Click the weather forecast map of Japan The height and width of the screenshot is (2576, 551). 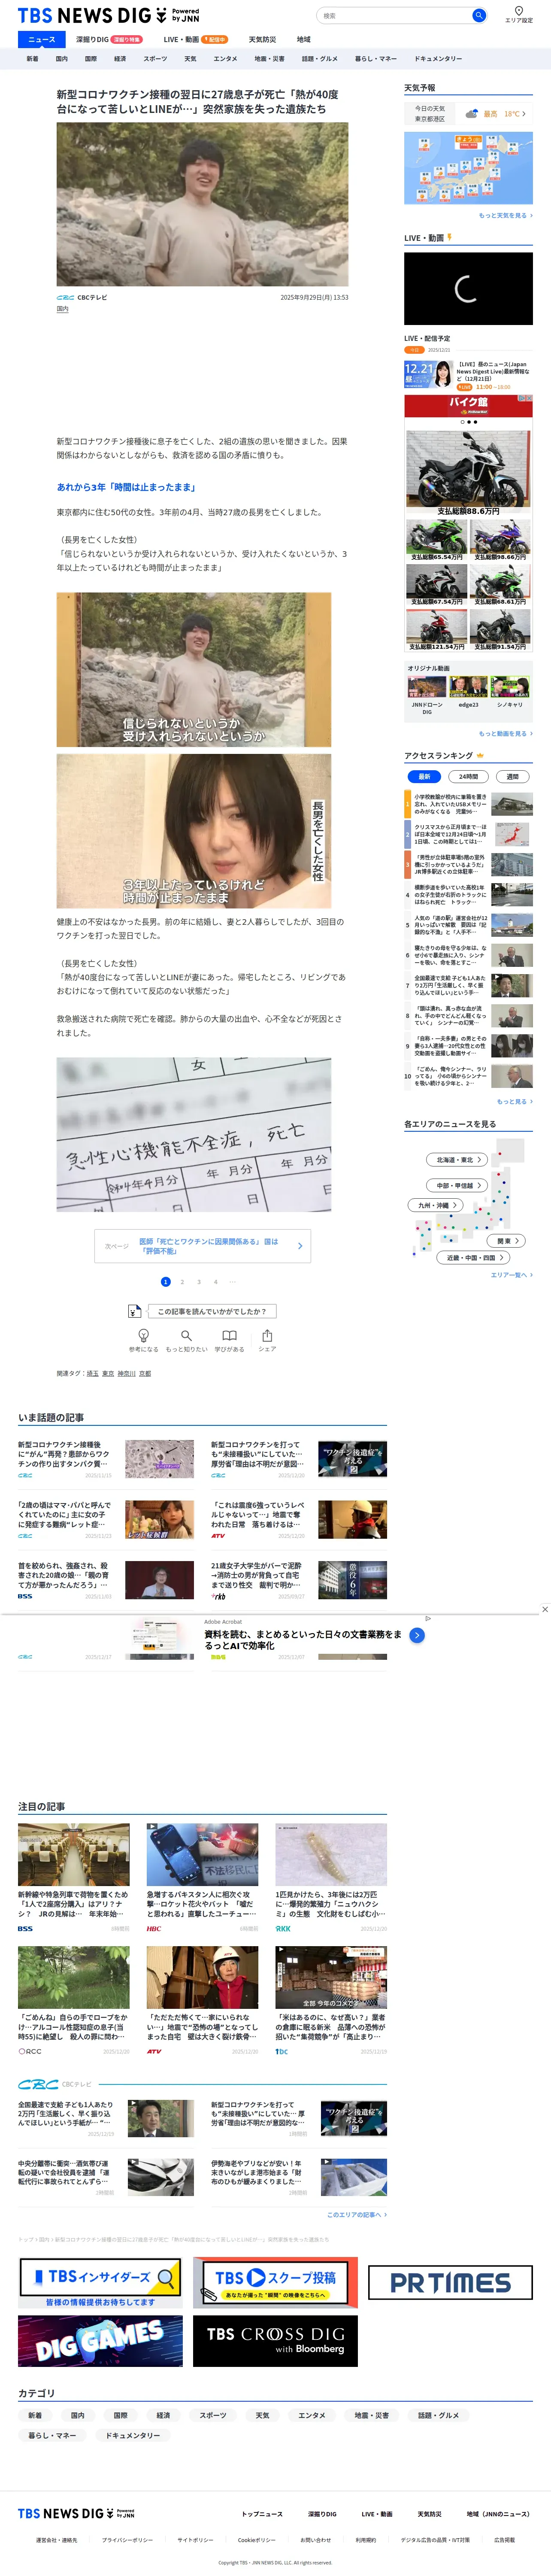(x=468, y=167)
